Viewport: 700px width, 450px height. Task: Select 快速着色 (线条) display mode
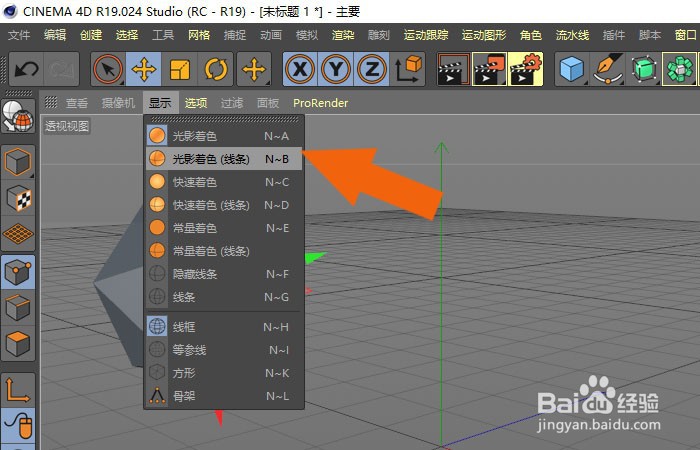pos(224,205)
